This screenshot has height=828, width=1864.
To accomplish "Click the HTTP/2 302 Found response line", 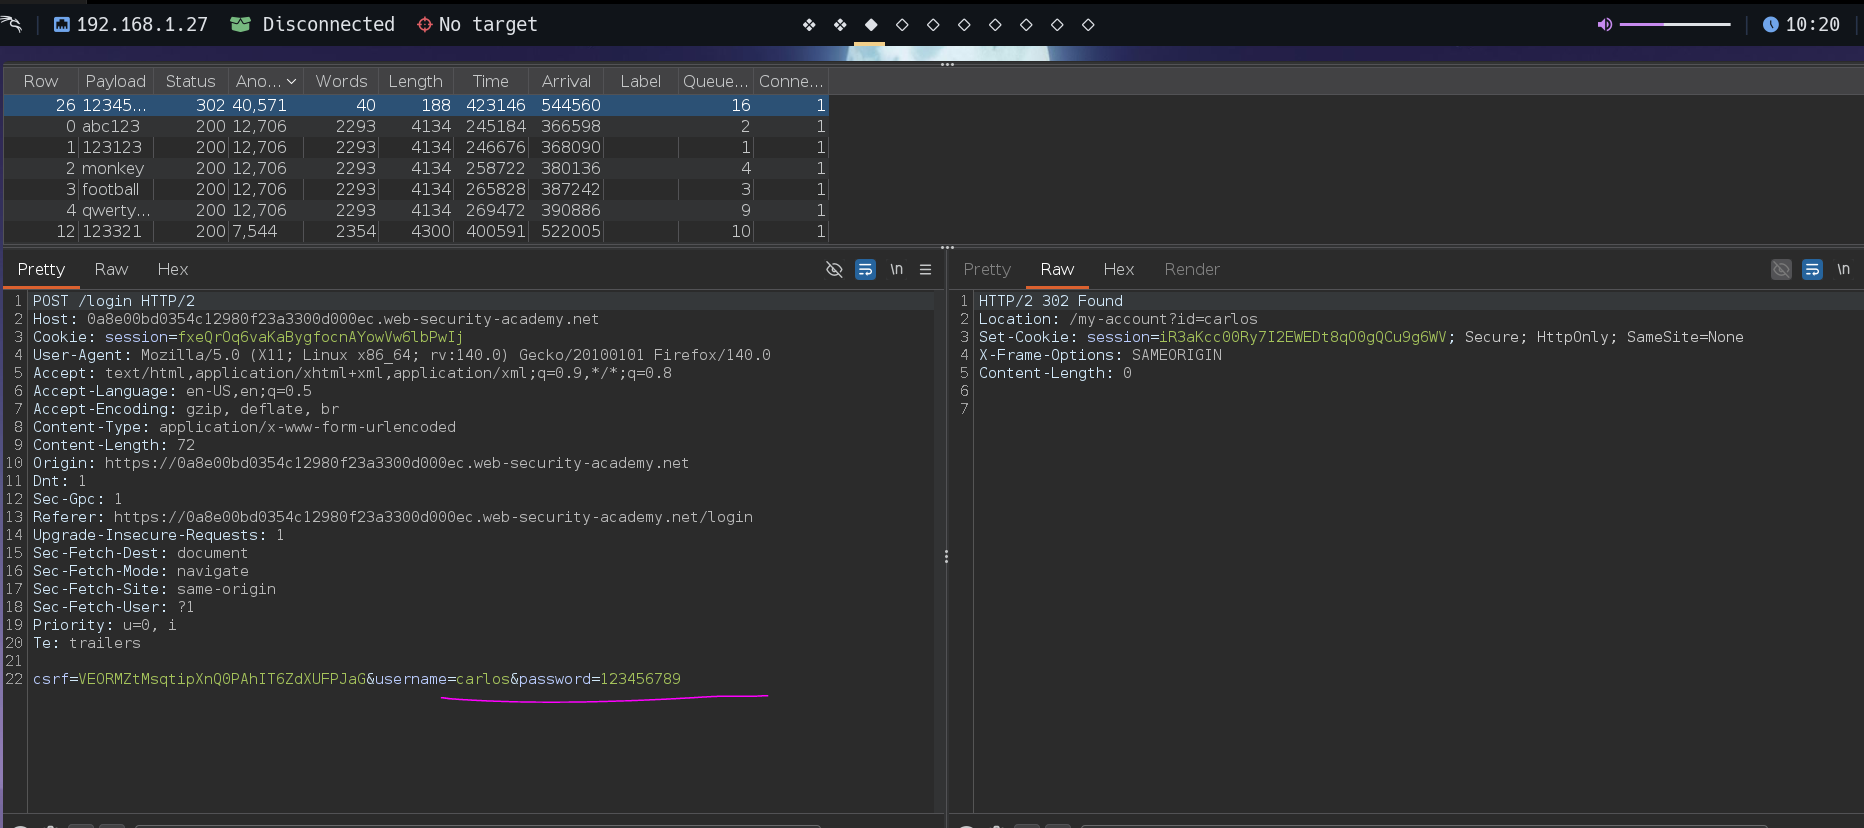I will pos(1051,301).
